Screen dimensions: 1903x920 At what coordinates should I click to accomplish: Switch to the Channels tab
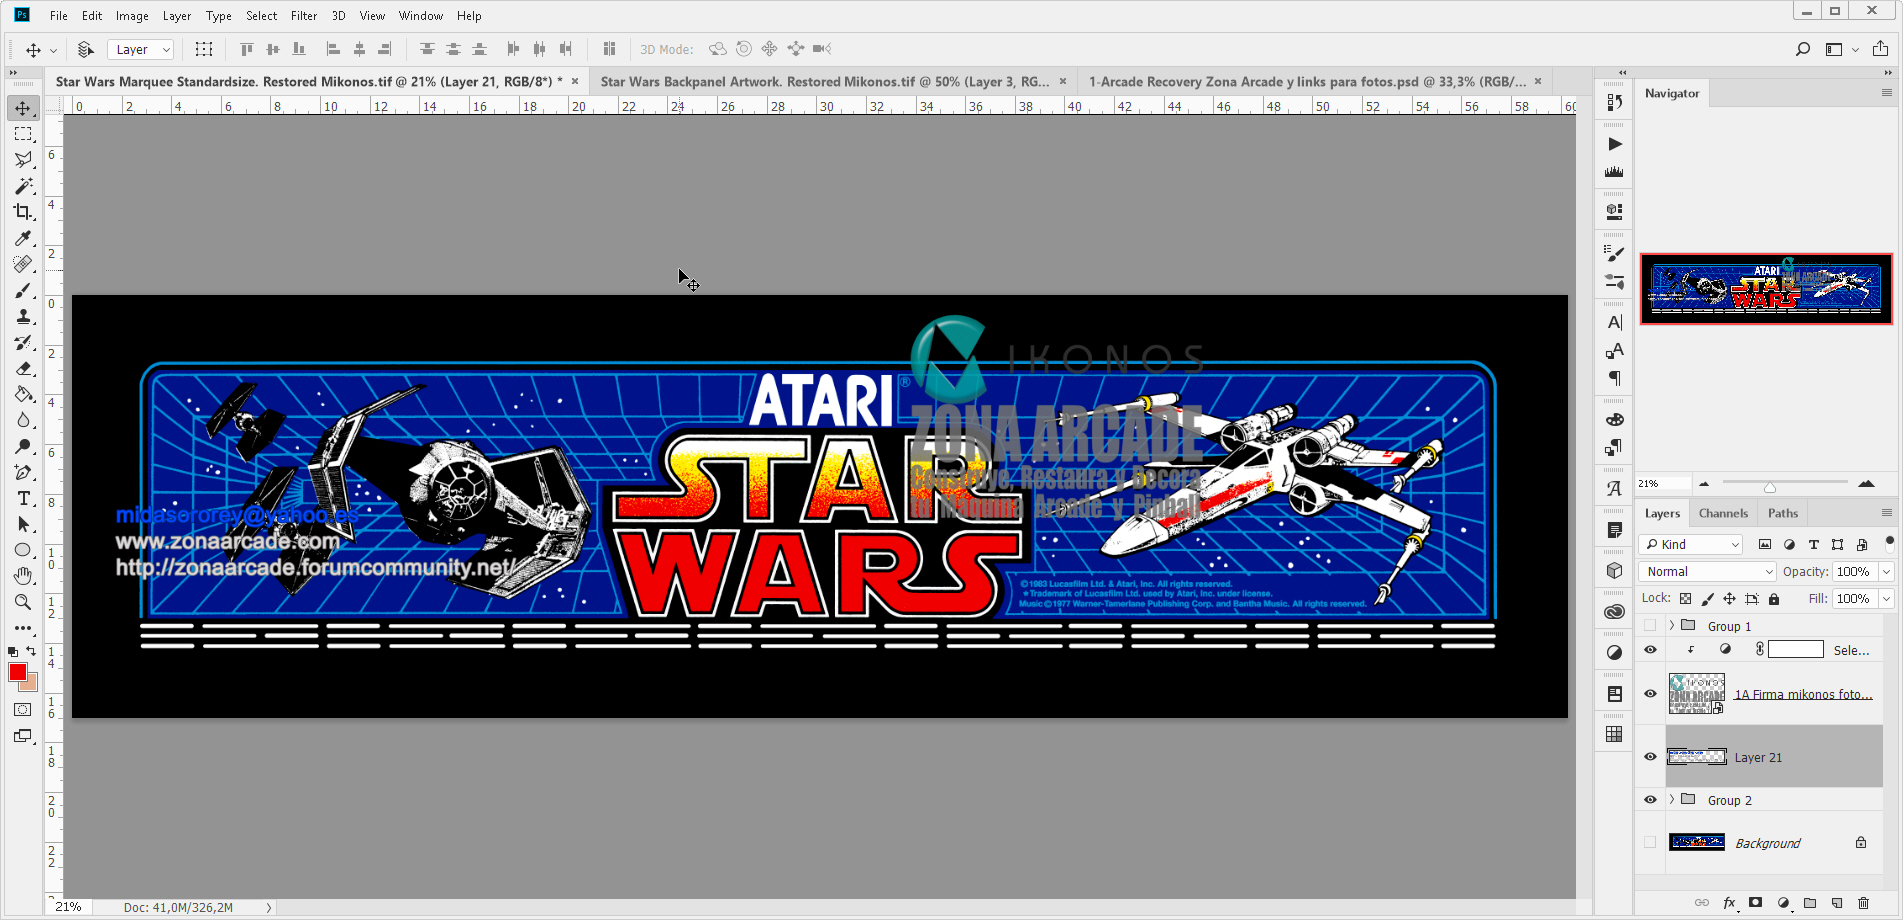pyautogui.click(x=1722, y=513)
